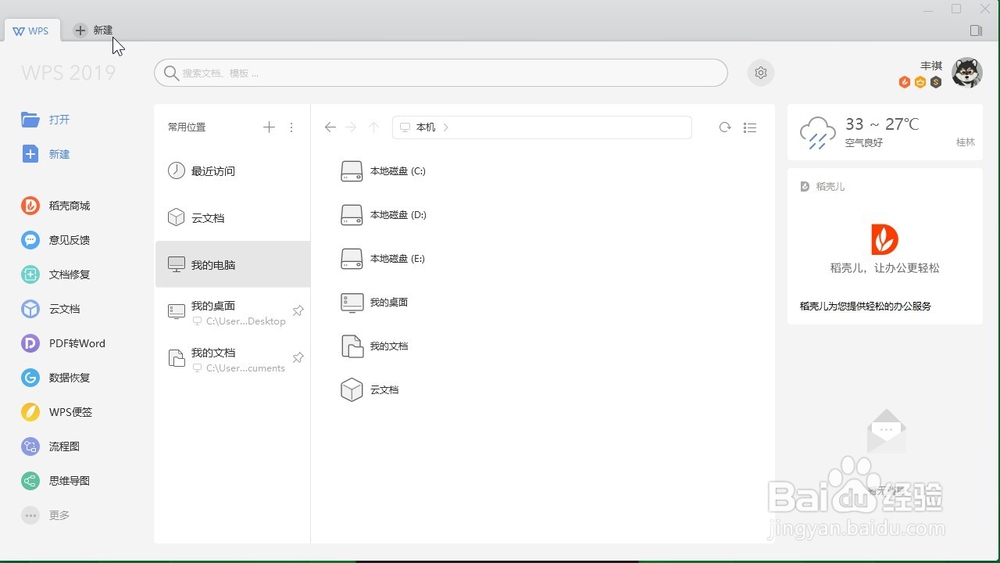Select 云文档 in locations list

tap(233, 217)
